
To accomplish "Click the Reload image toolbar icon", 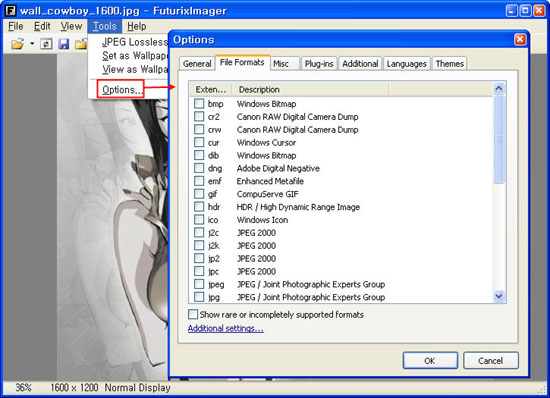I will coord(46,44).
